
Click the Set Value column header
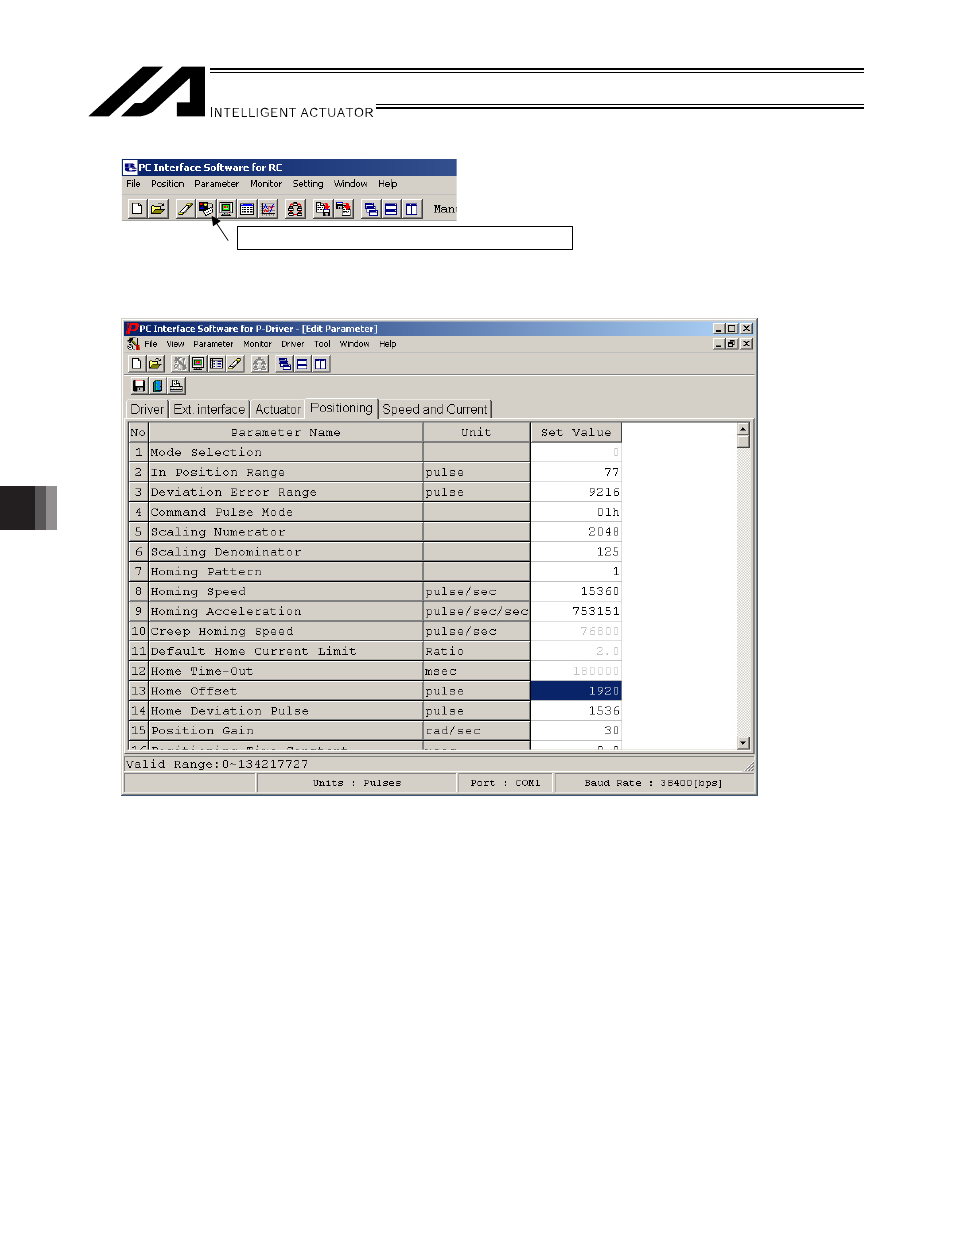coord(576,433)
